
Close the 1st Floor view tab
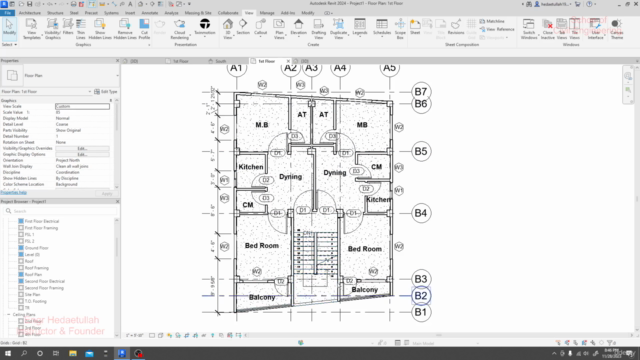click(288, 61)
